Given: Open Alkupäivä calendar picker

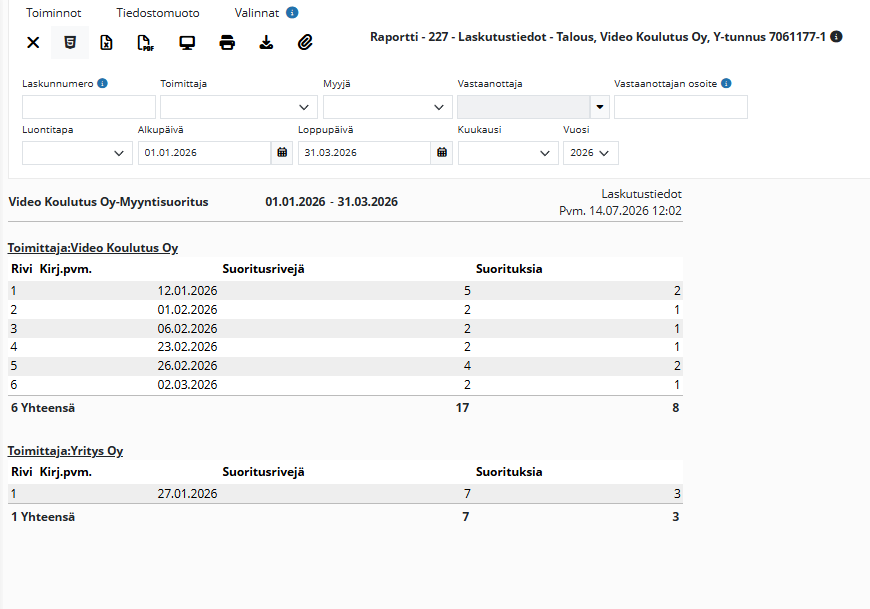Looking at the screenshot, I should tap(282, 153).
